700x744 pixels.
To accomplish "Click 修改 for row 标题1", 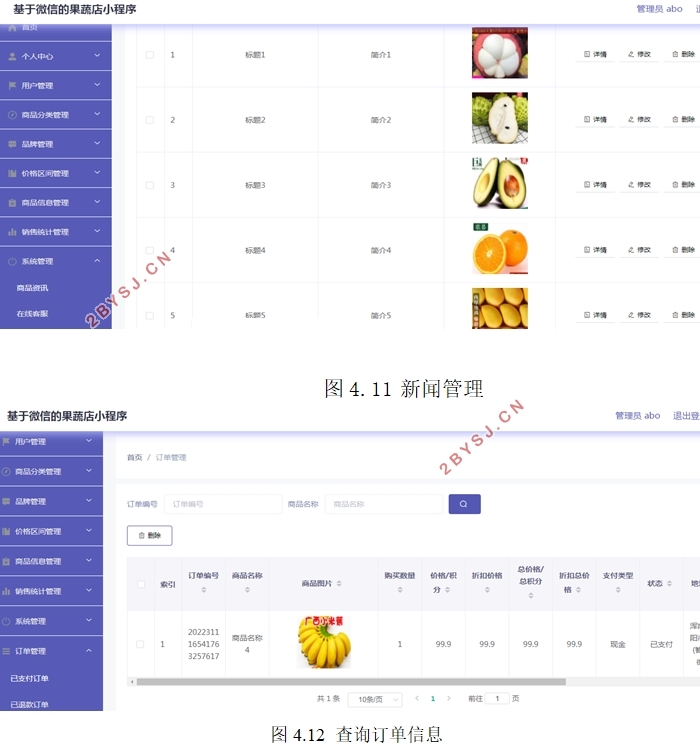I will click(x=639, y=55).
